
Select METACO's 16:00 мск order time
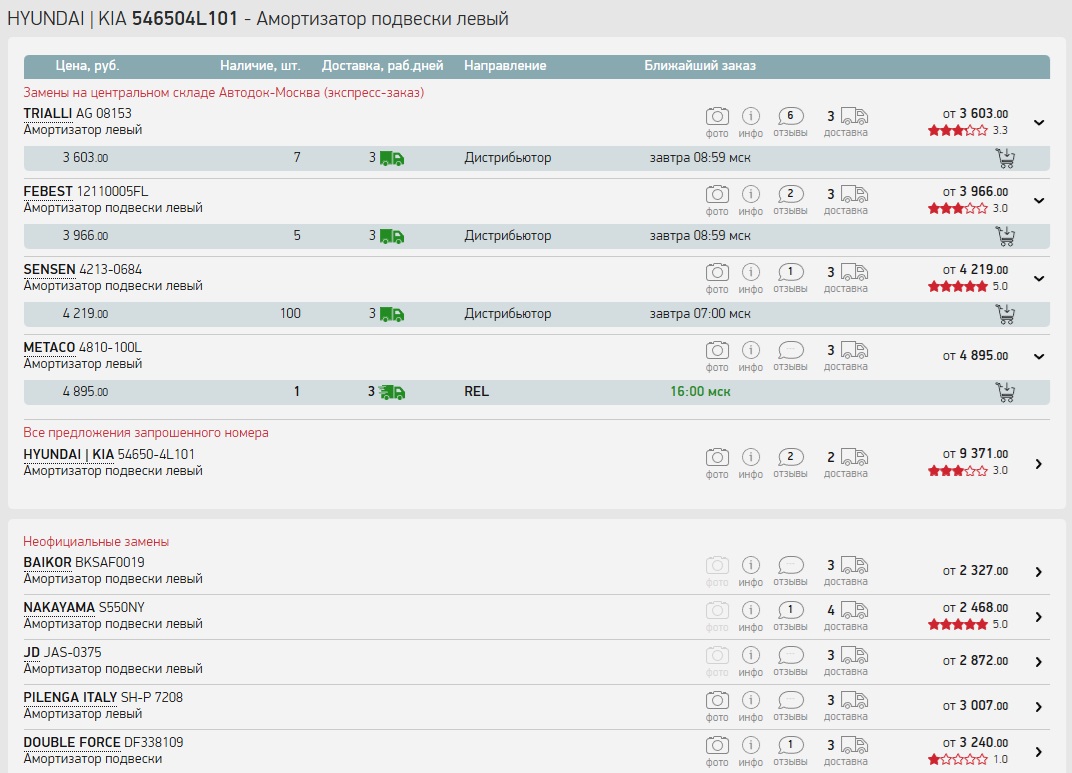pyautogui.click(x=700, y=392)
